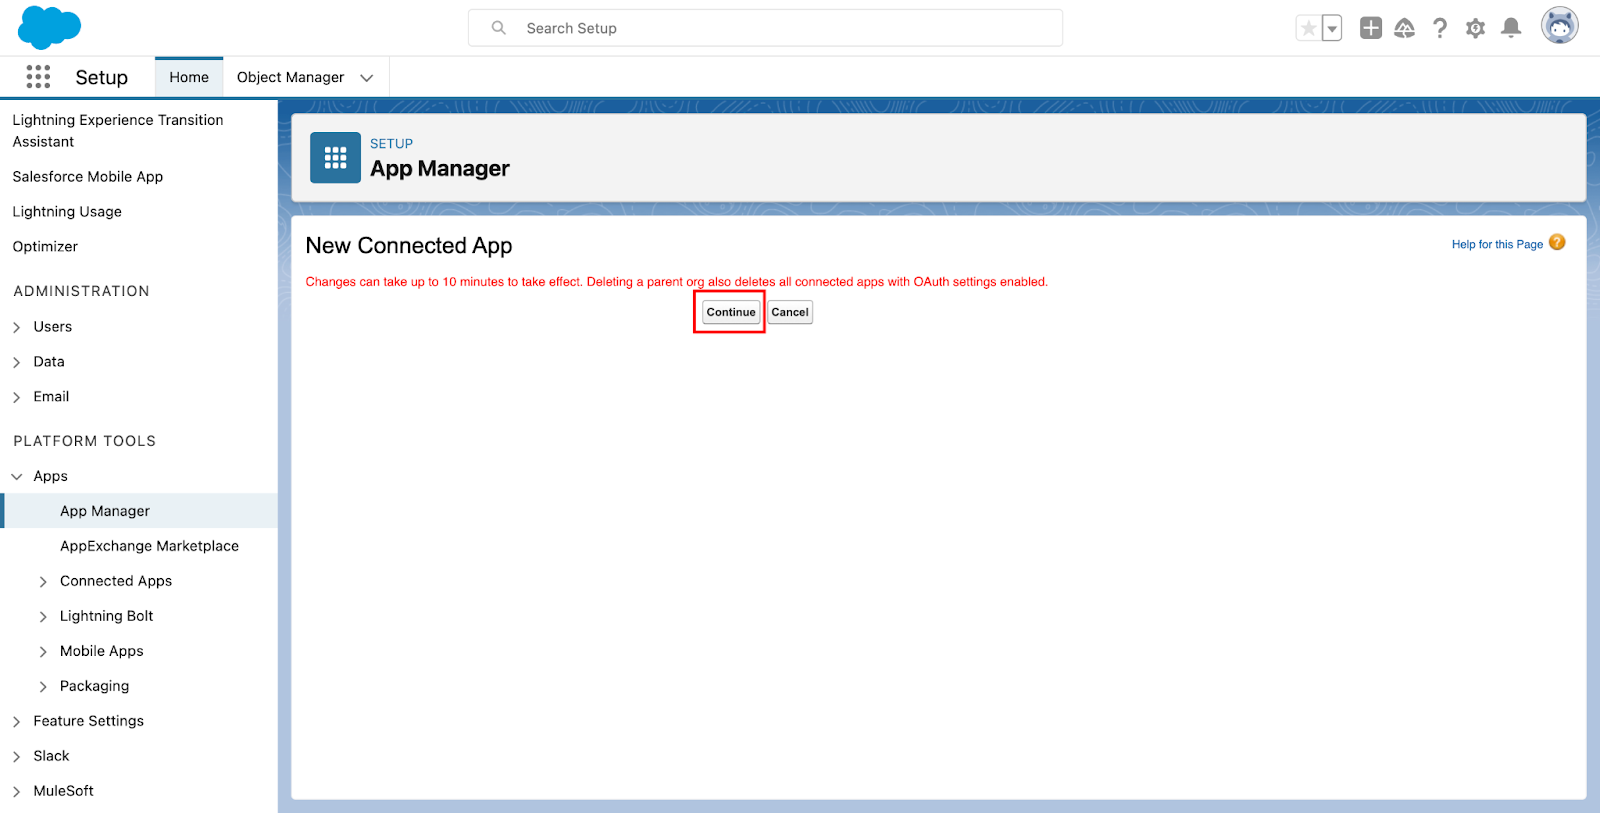Viewport: 1600px width, 813px height.
Task: Click the Users label in sidebar
Action: (x=52, y=327)
